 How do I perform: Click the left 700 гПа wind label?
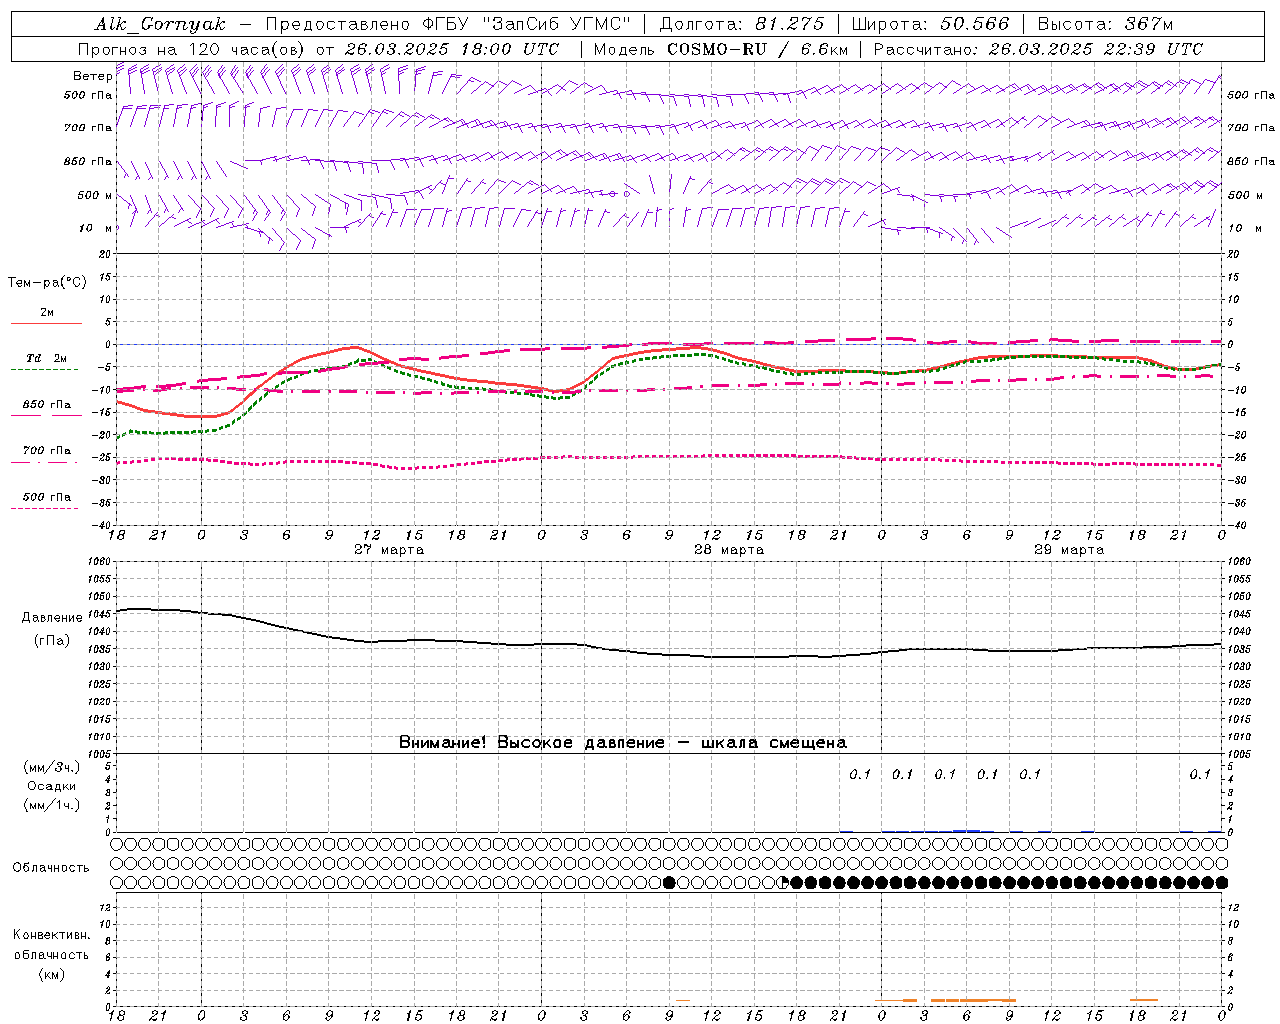point(88,128)
